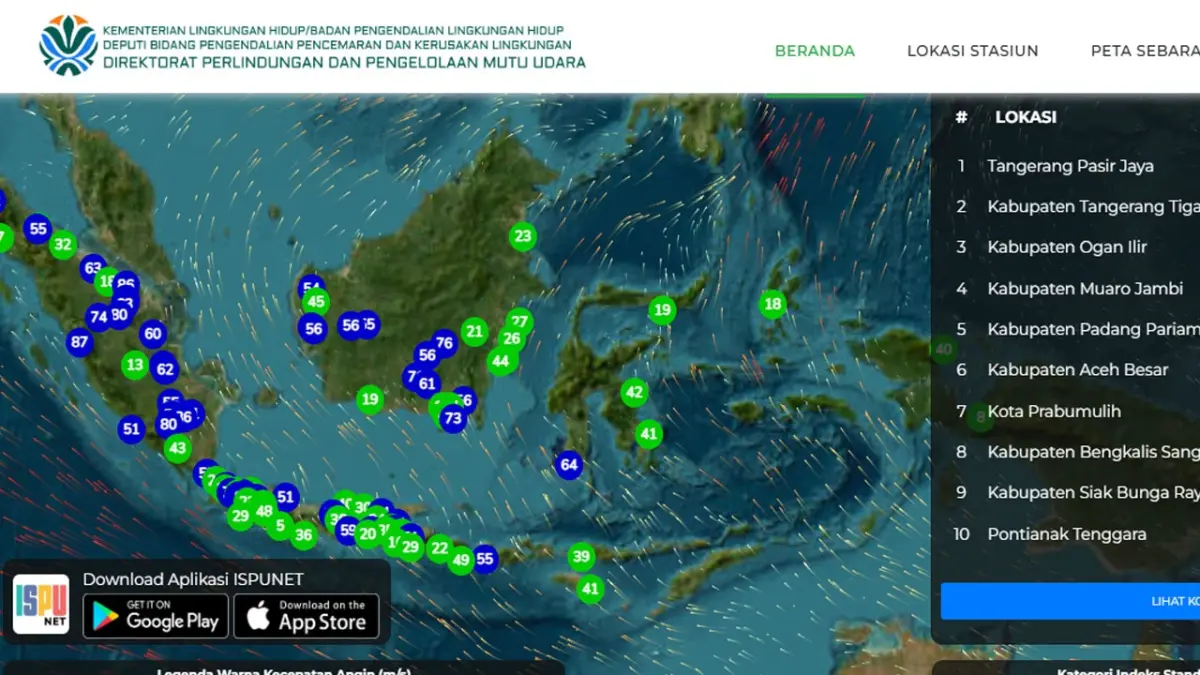Click the ministry logo in the header

pos(68,45)
